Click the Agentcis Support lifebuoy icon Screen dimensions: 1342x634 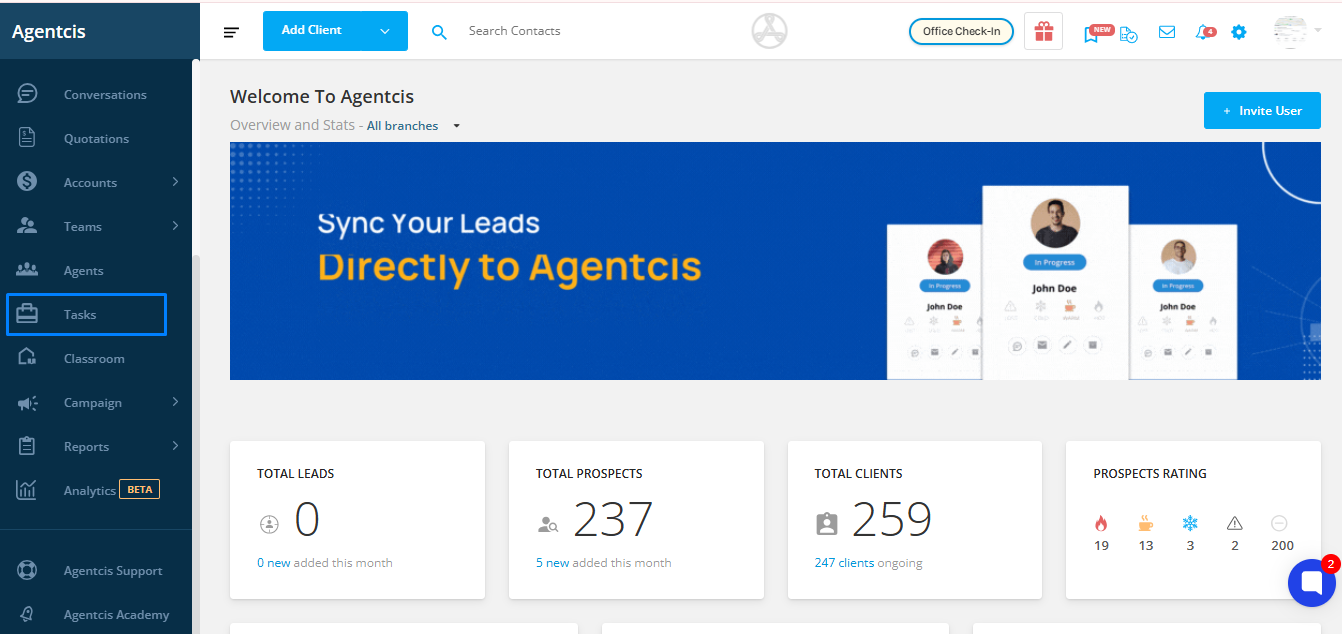coord(27,570)
